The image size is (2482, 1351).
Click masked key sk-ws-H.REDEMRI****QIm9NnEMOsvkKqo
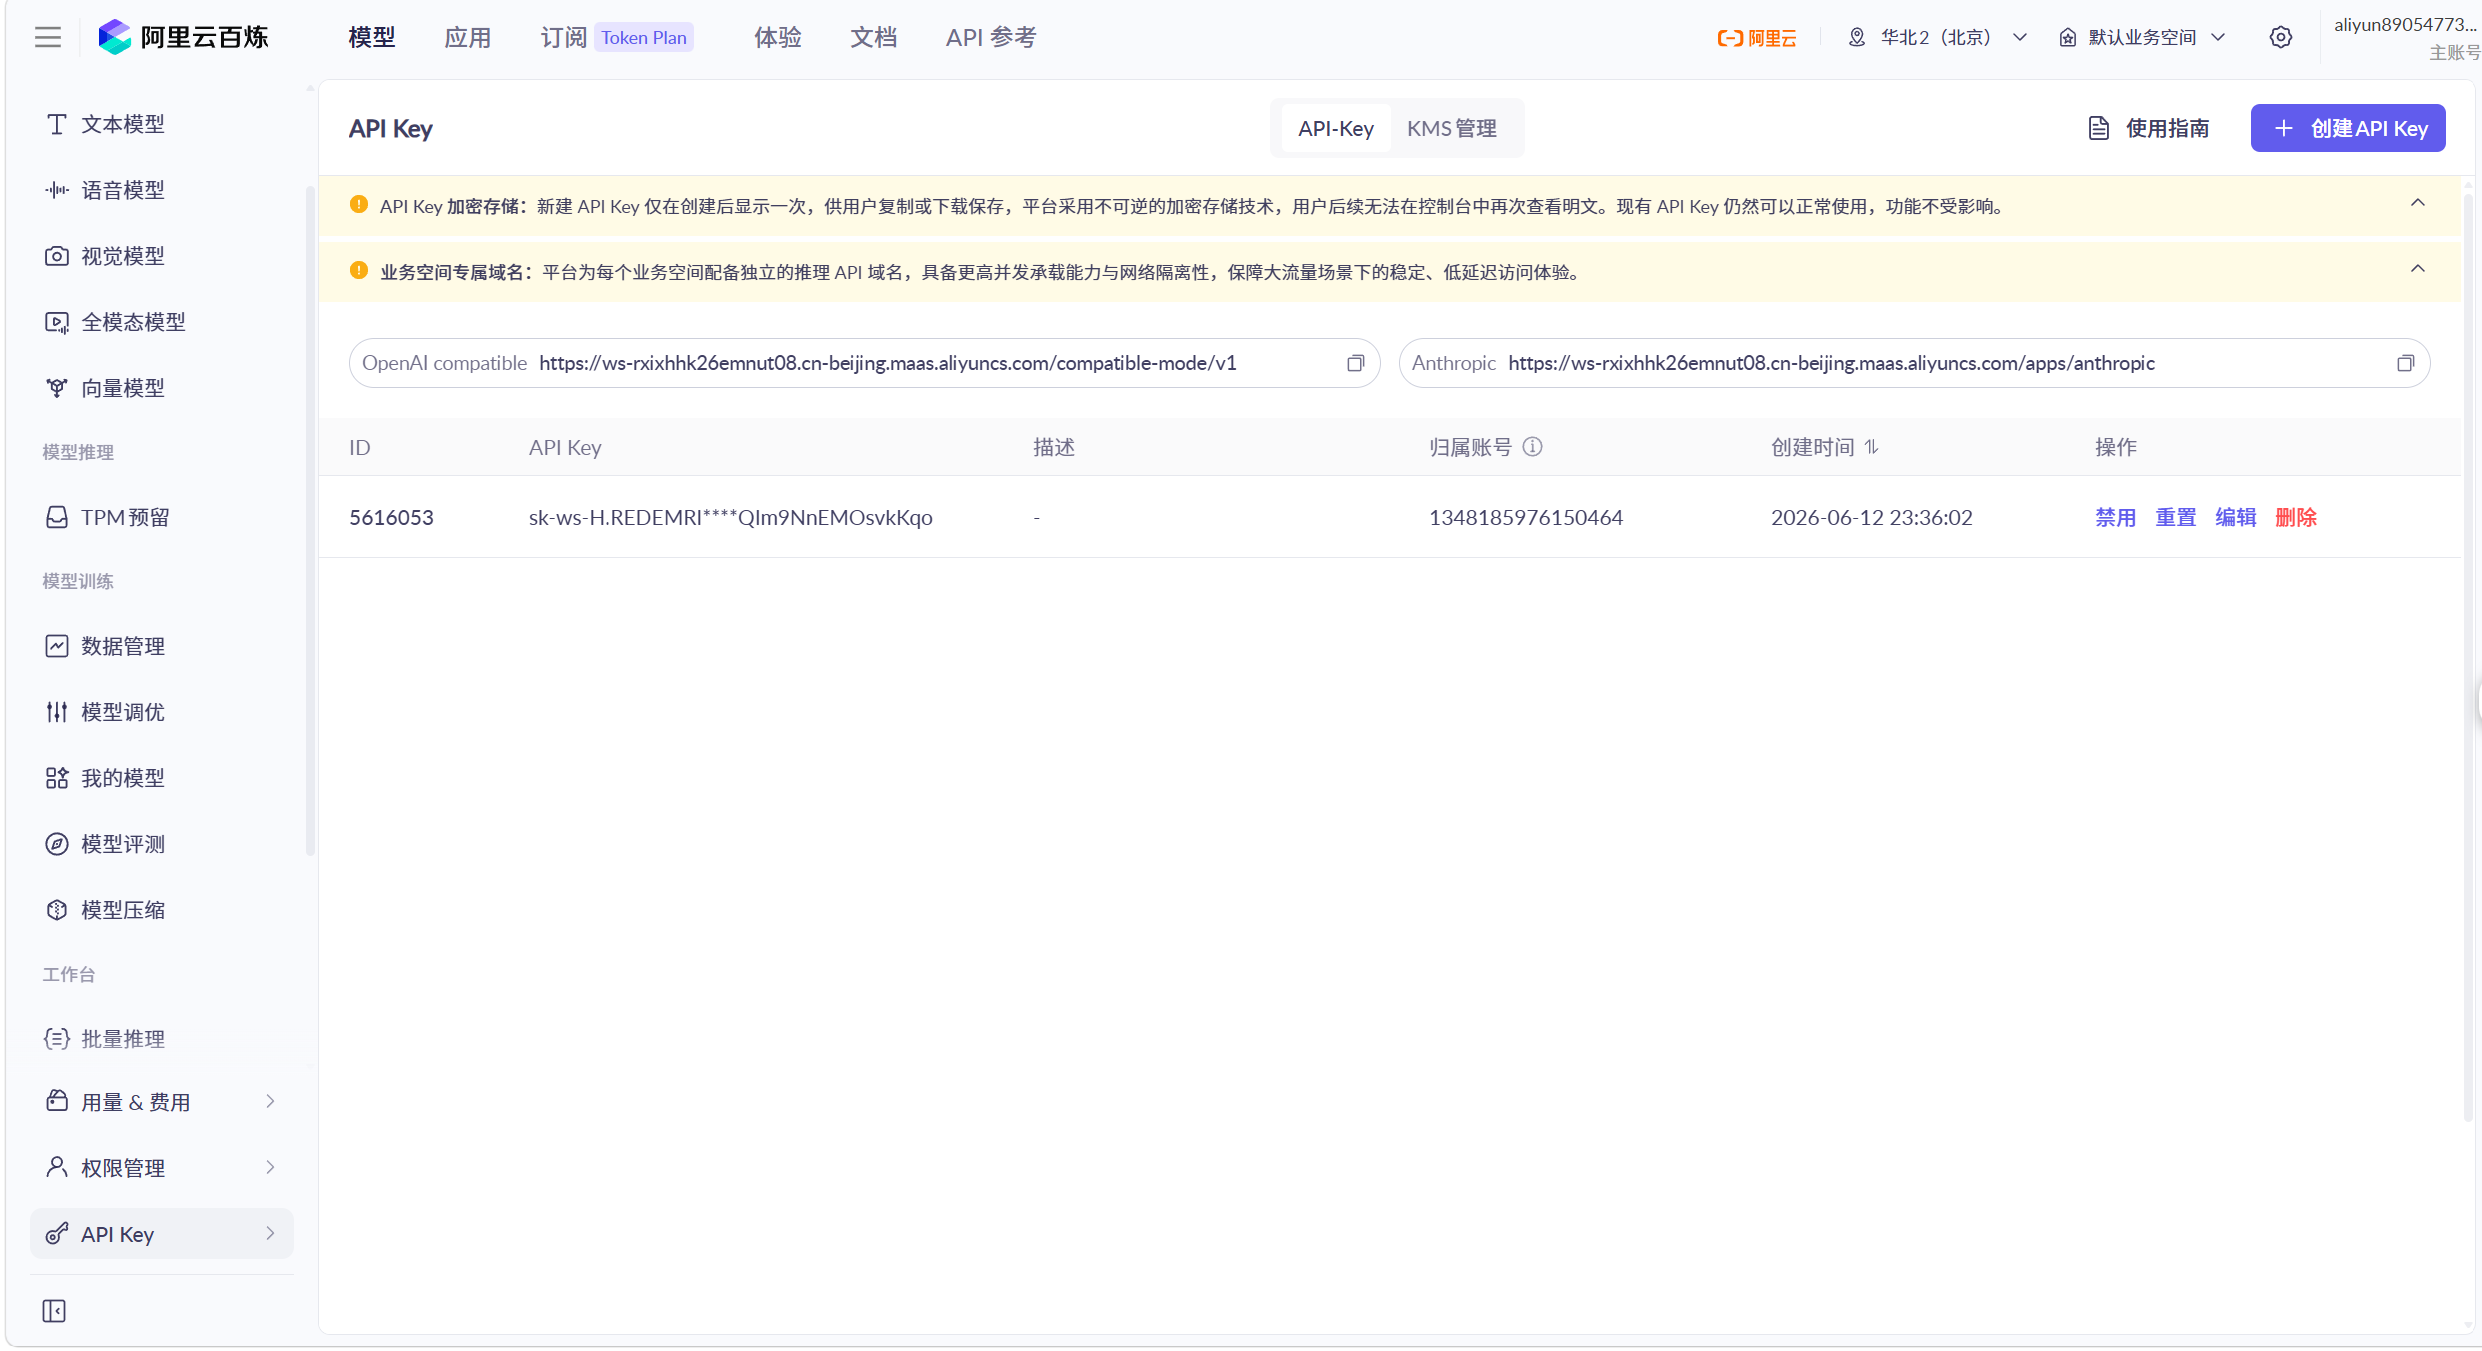pyautogui.click(x=730, y=517)
